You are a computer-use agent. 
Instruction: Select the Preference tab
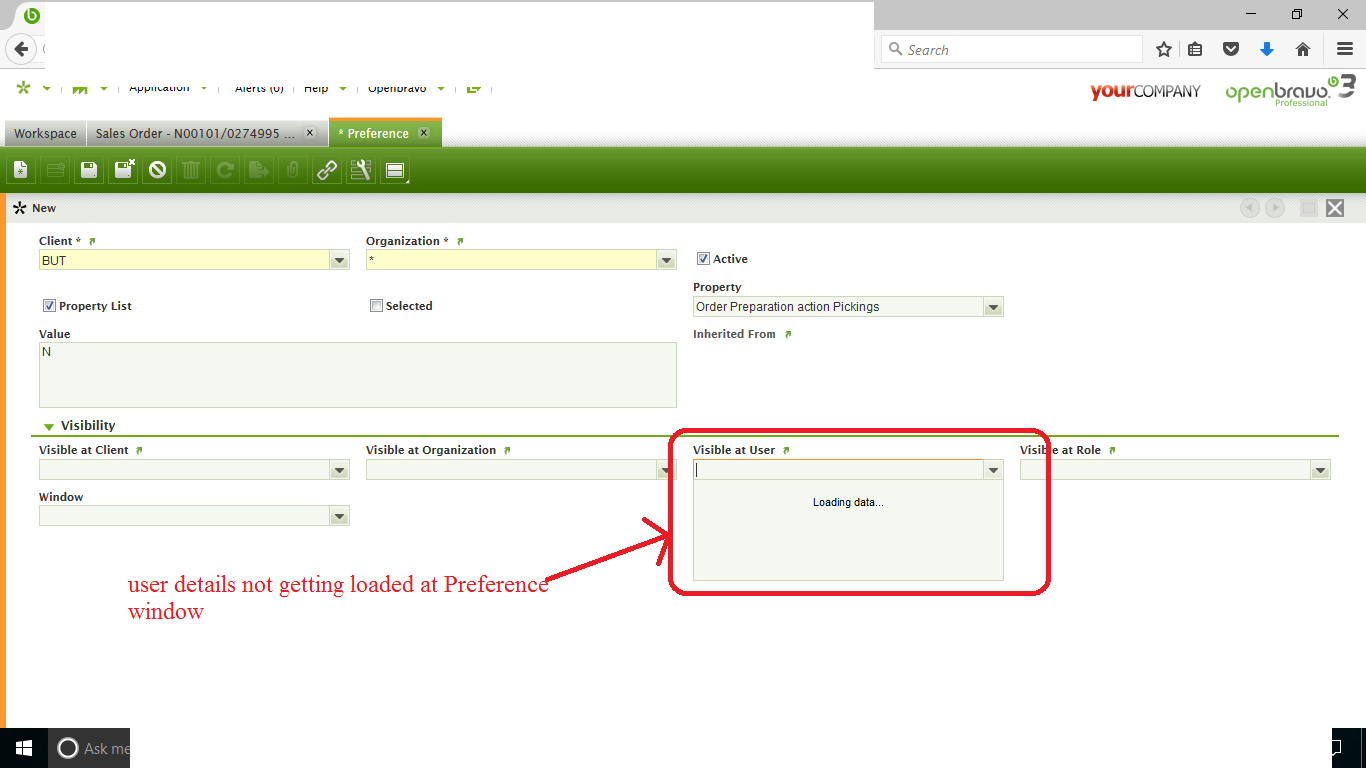(x=385, y=132)
